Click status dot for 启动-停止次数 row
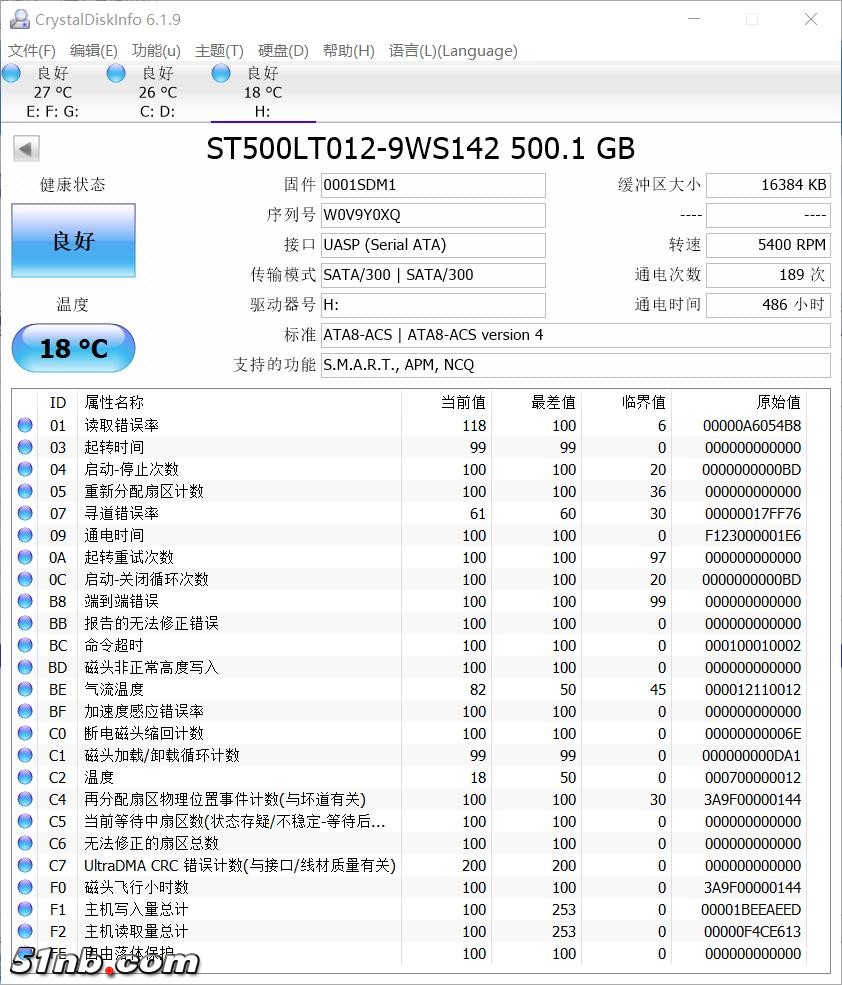 25,469
